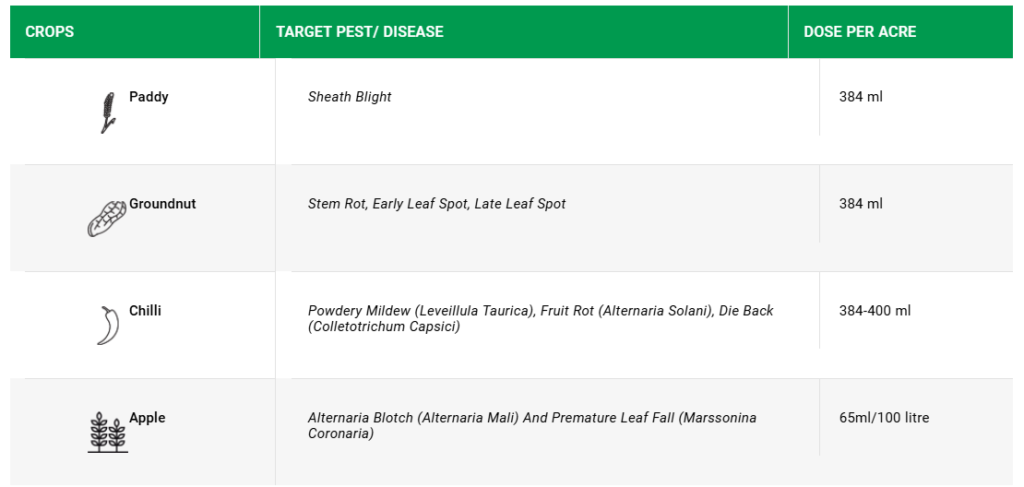Click the Paddy dose 384 ml
This screenshot has width=1024, height=487.
click(861, 97)
